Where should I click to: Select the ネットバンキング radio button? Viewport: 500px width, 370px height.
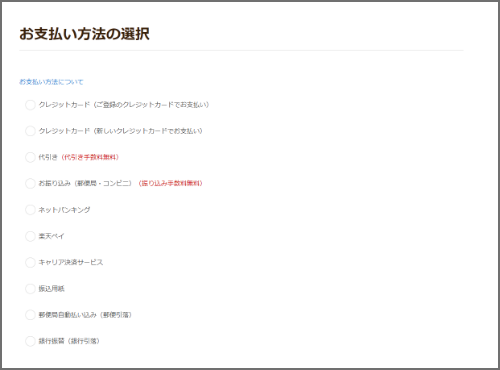[x=30, y=210]
